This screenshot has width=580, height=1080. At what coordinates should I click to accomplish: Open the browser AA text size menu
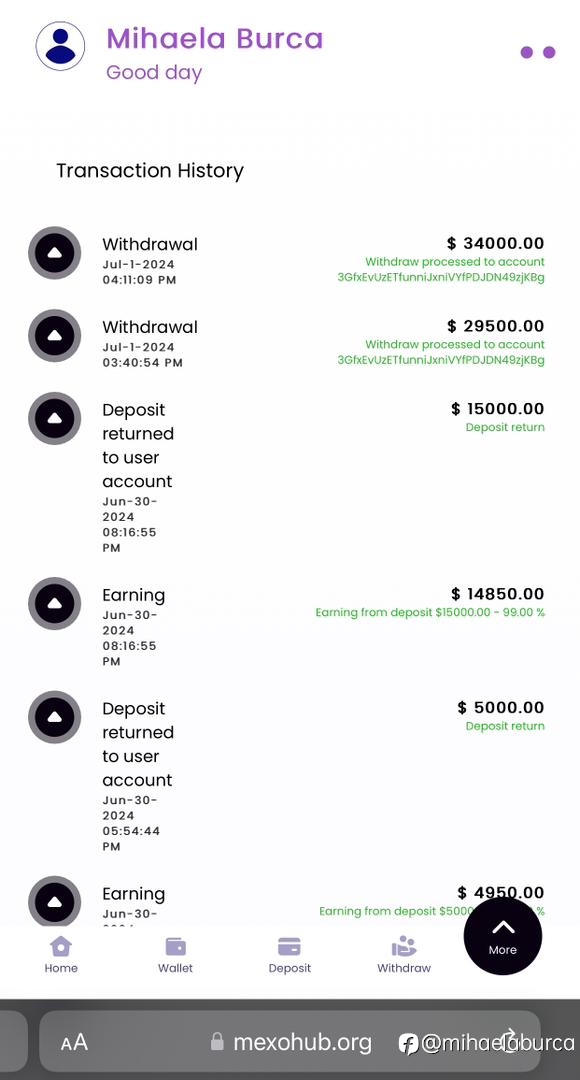tap(74, 1042)
